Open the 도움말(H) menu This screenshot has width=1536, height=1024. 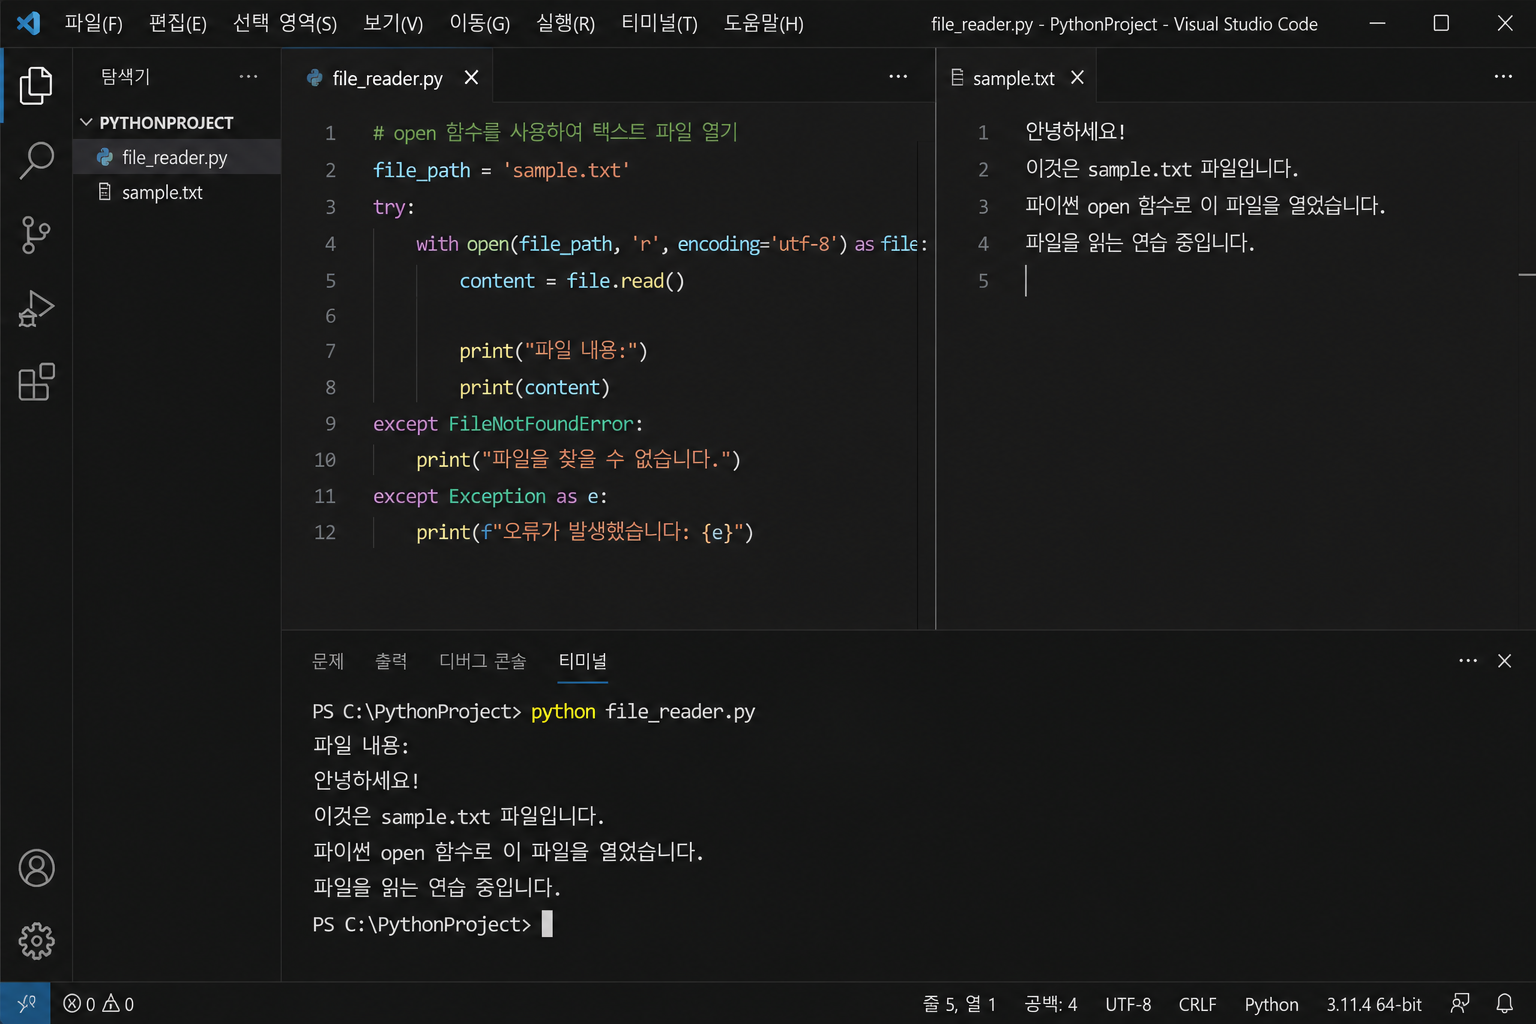coord(763,23)
